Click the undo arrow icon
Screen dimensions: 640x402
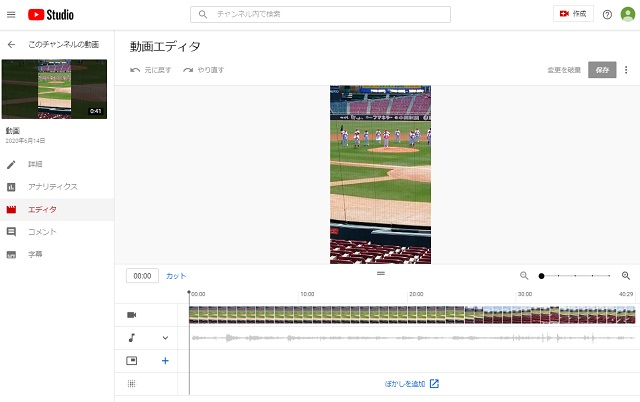coord(135,70)
